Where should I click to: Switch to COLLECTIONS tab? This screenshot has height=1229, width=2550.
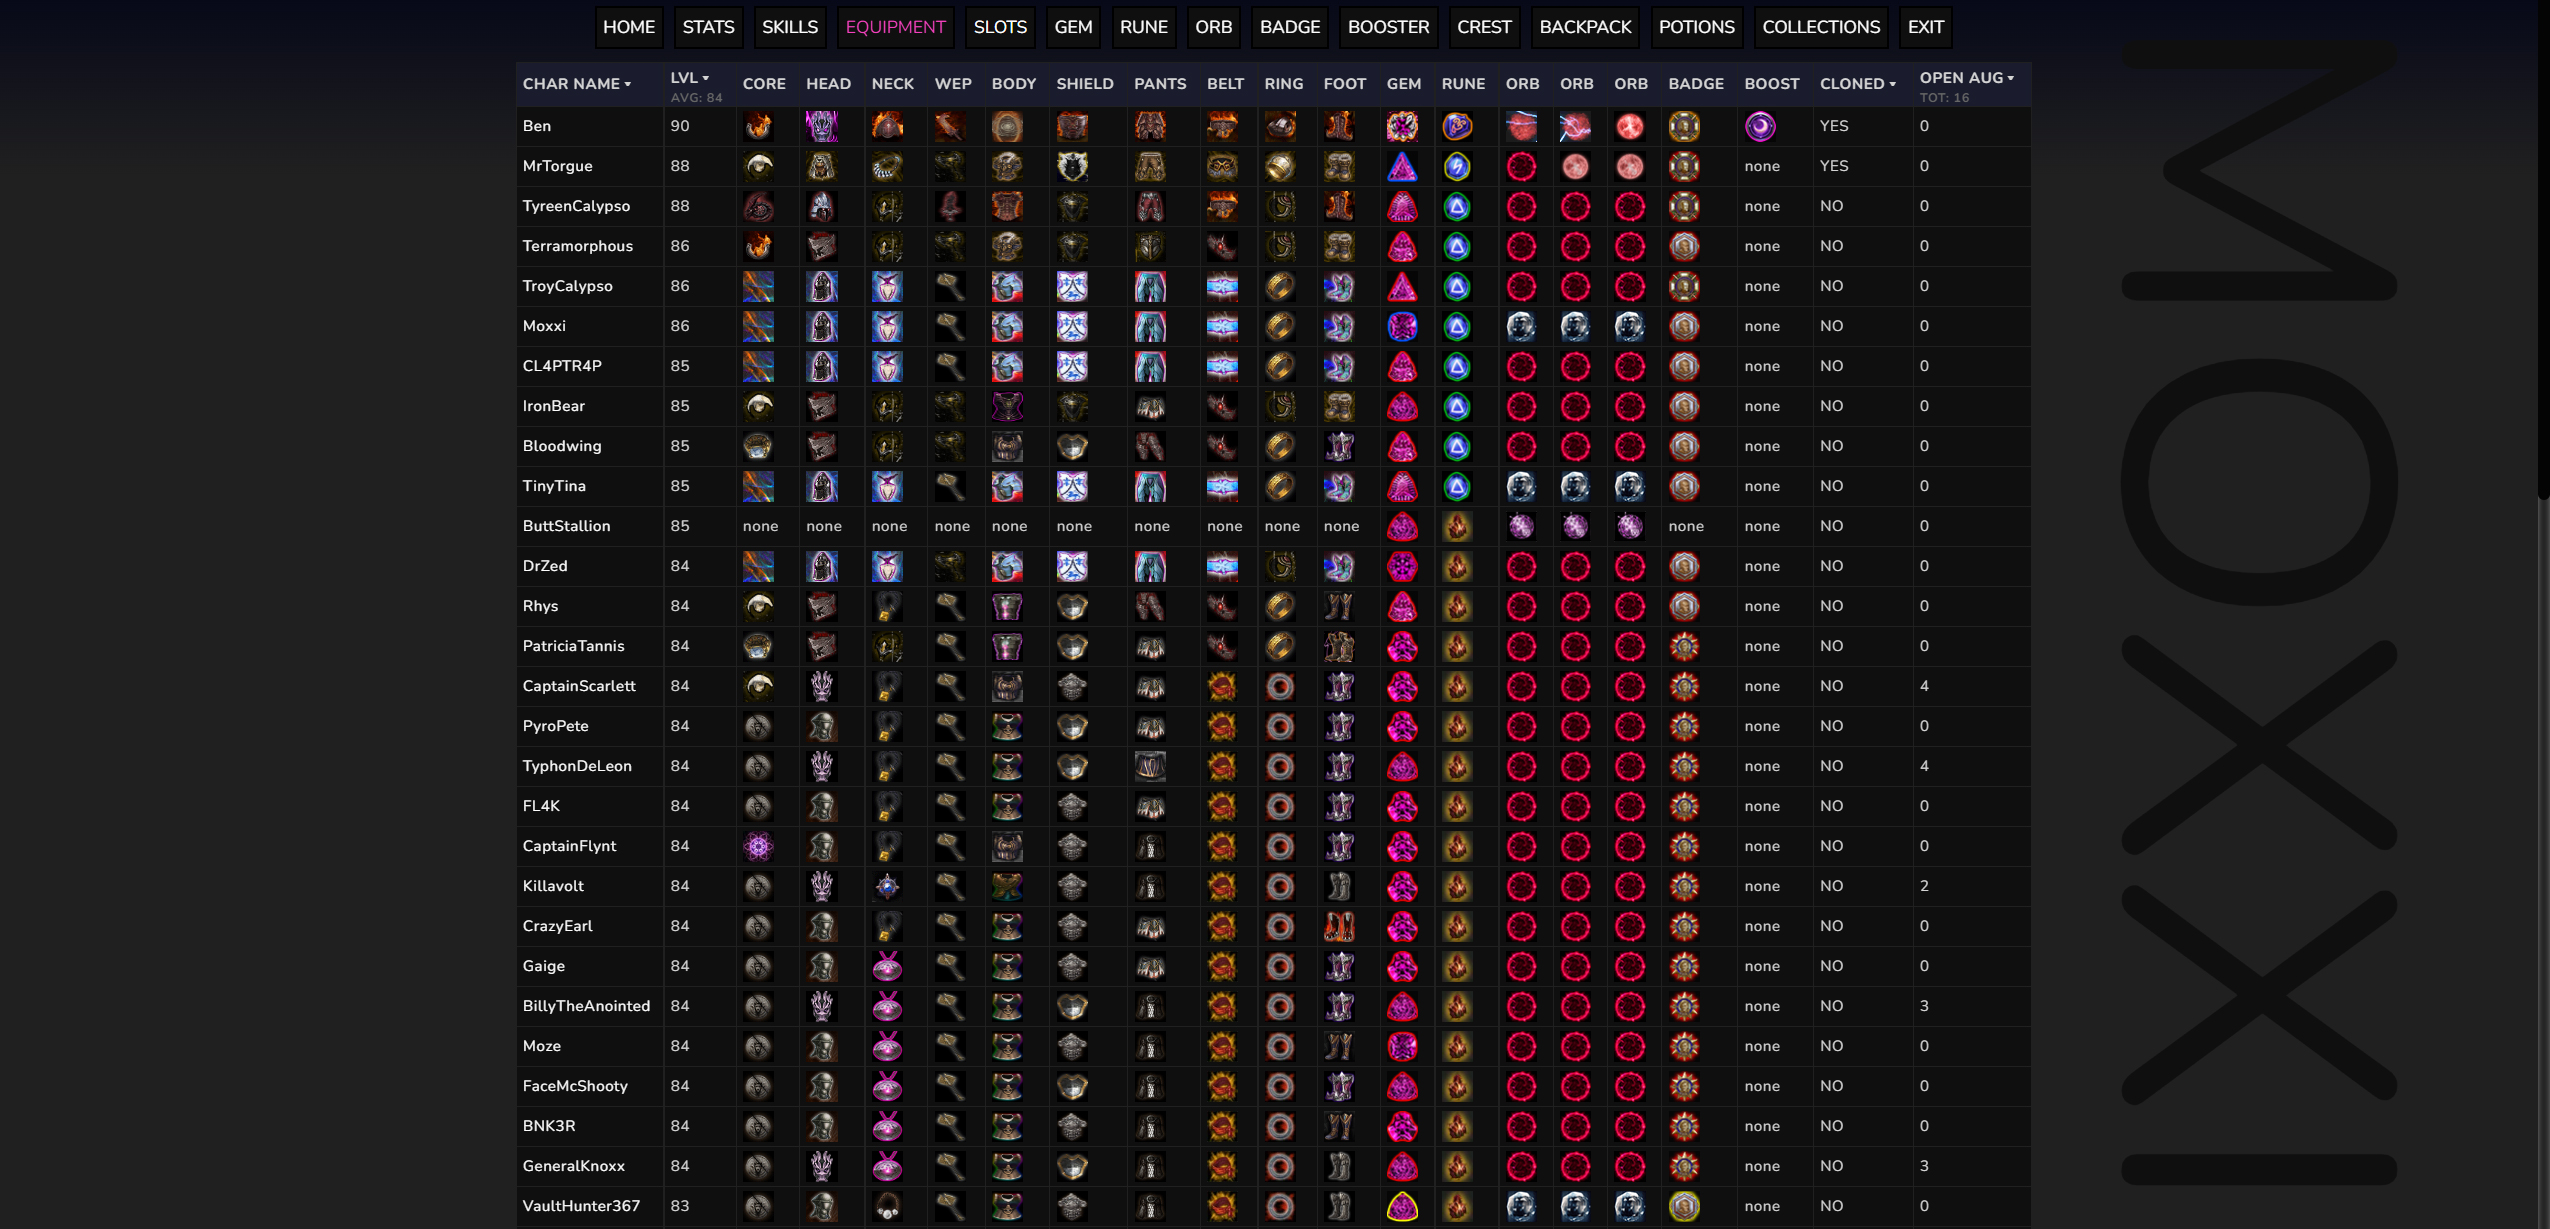(1821, 27)
